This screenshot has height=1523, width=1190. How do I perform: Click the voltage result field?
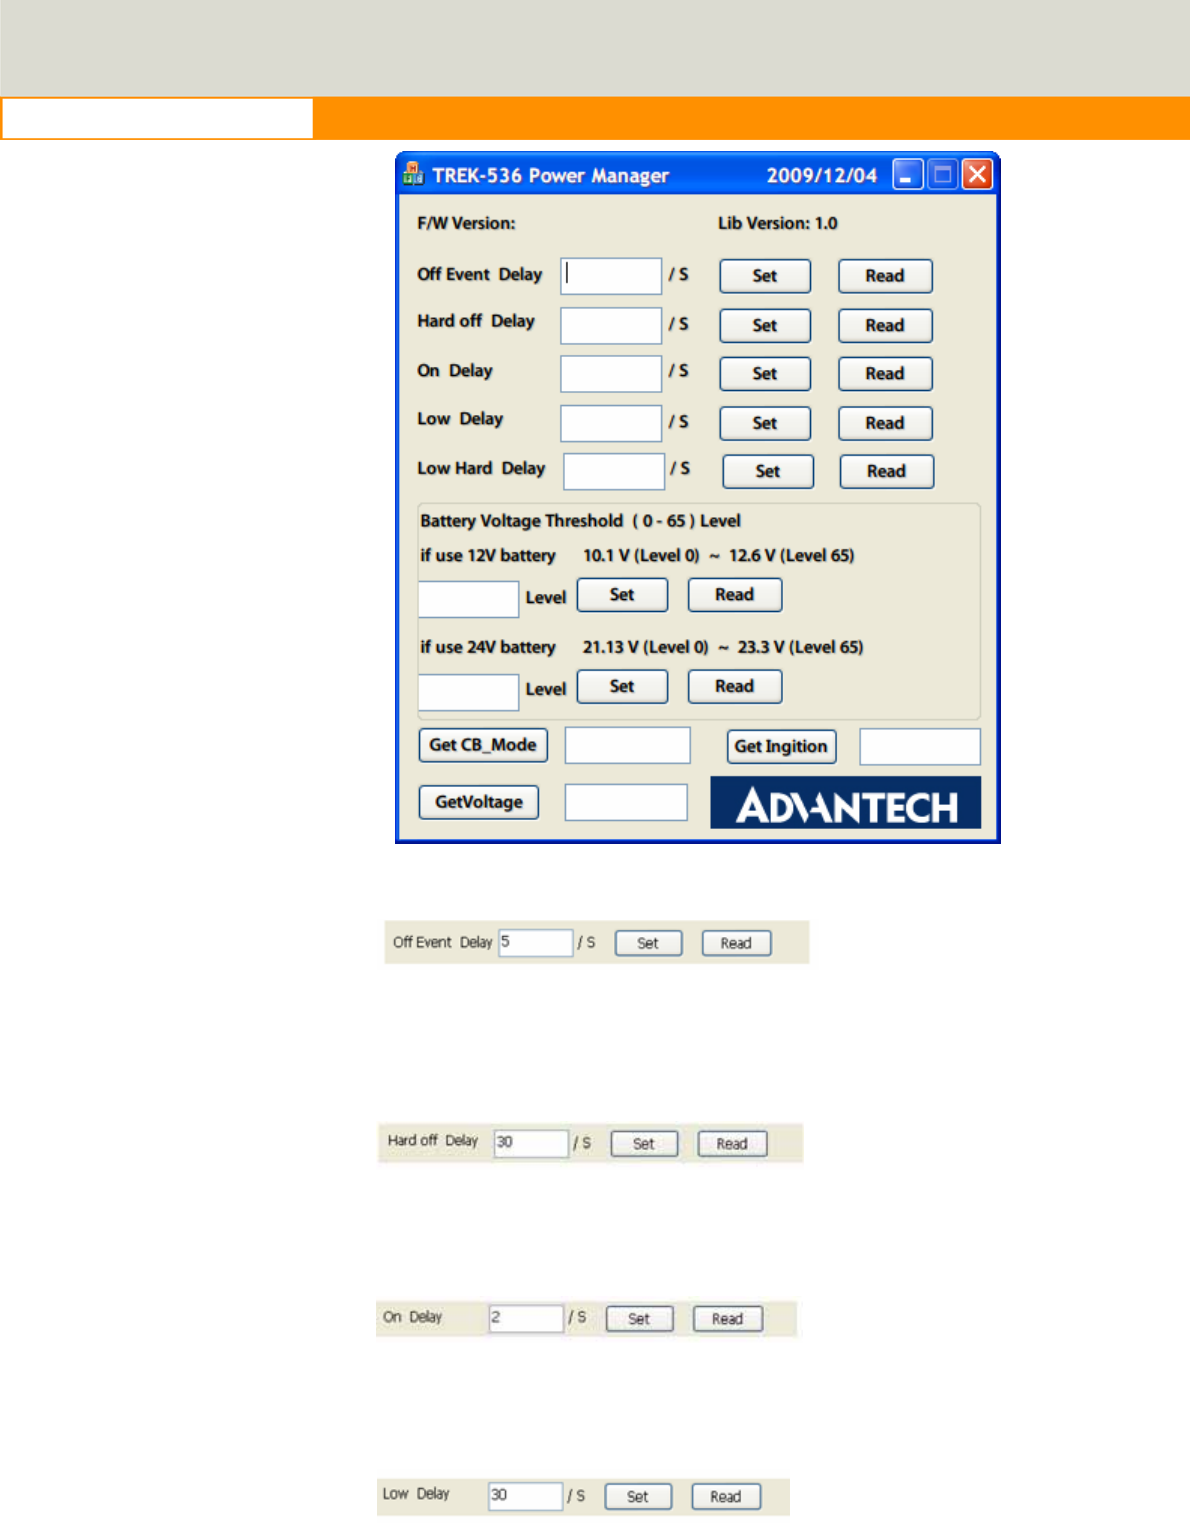[x=626, y=802]
